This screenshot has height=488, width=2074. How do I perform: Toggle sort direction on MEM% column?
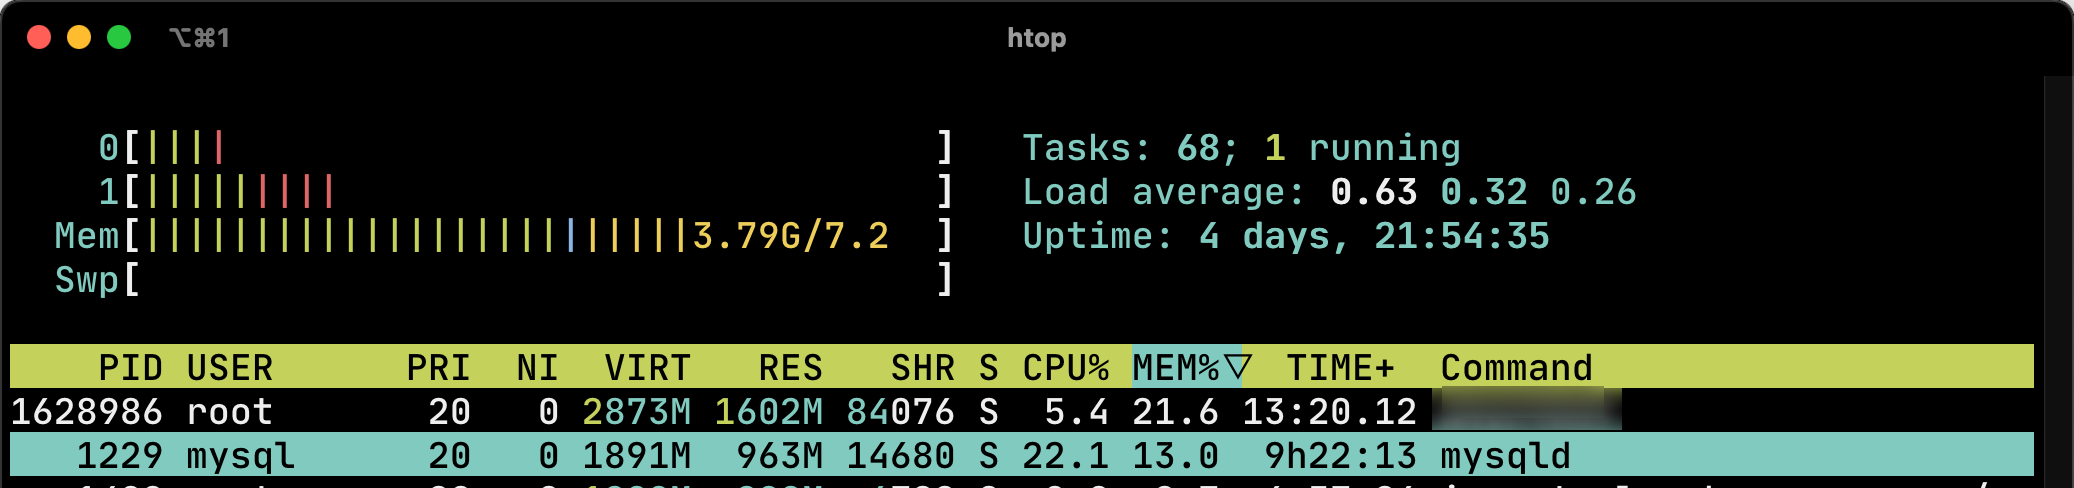[1191, 368]
